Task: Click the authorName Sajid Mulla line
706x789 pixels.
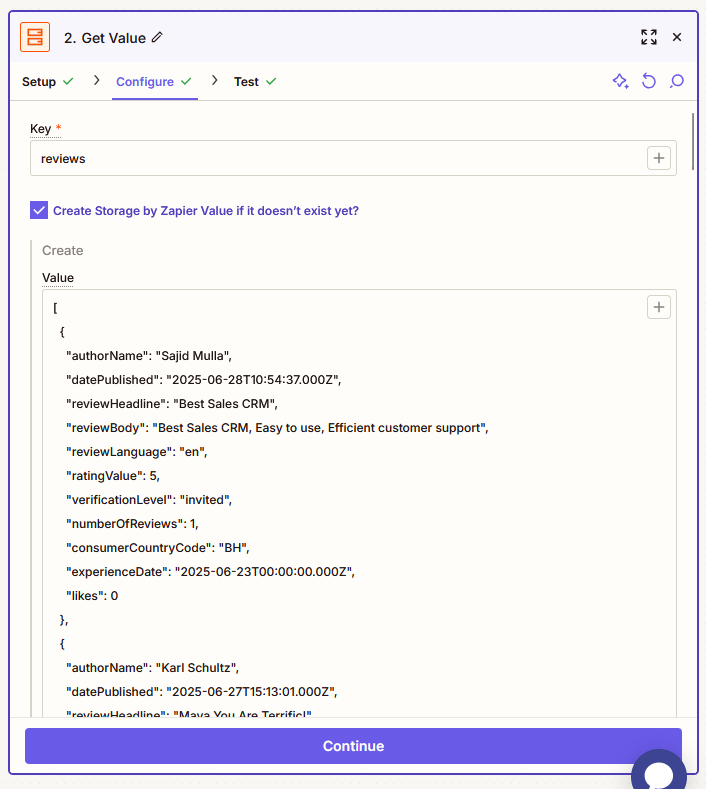Action: [149, 356]
